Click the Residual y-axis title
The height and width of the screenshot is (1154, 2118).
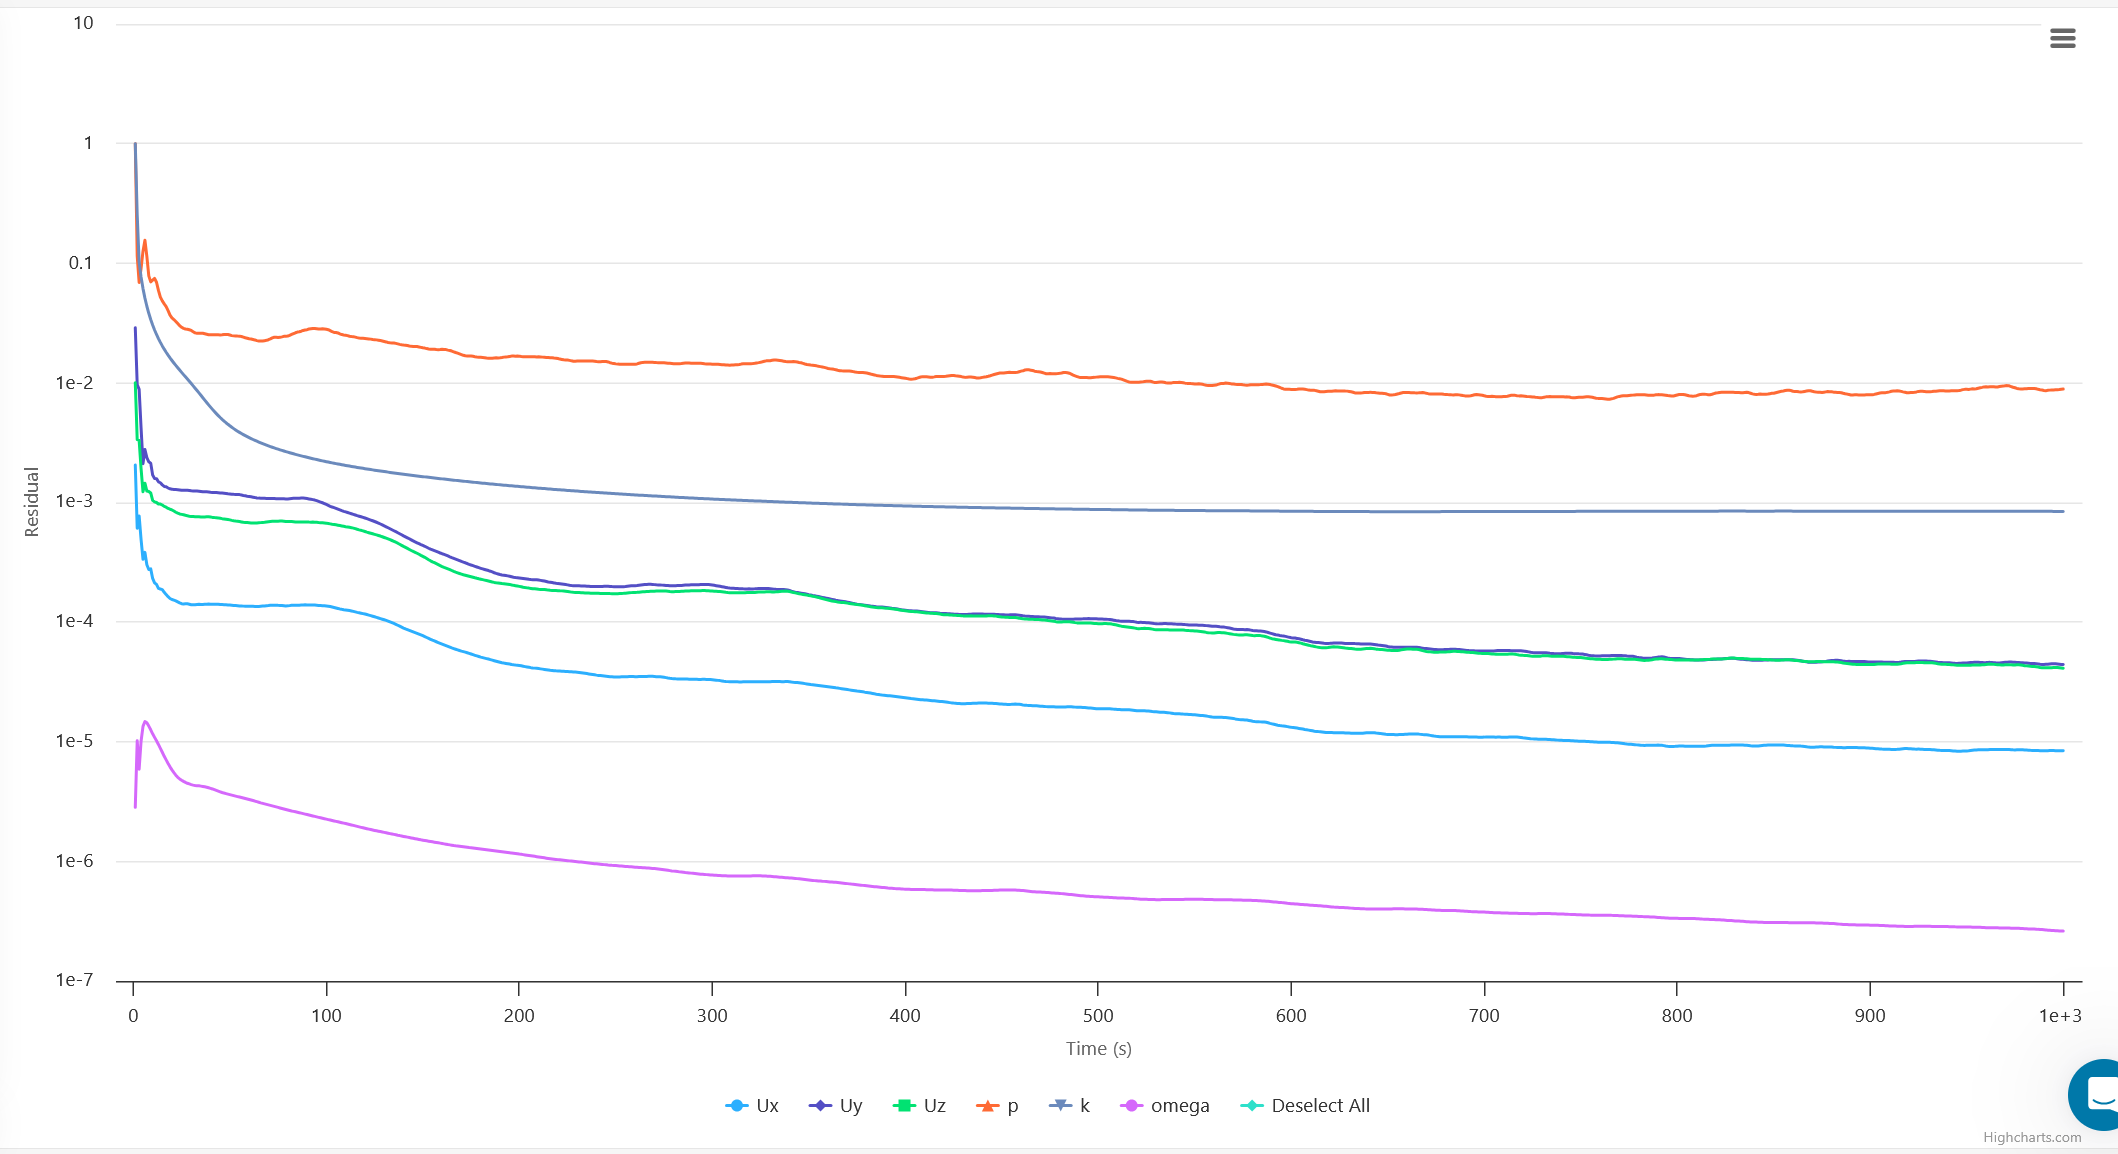click(32, 502)
